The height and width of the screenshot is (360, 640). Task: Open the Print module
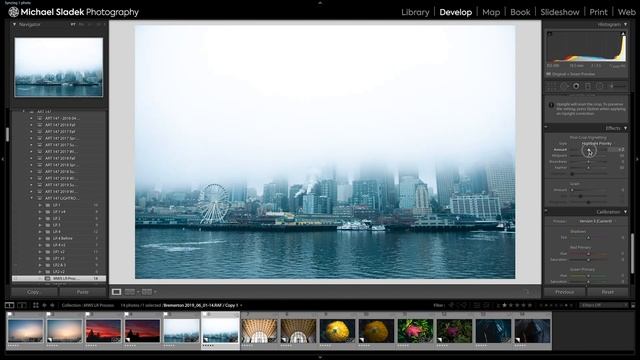(x=598, y=12)
